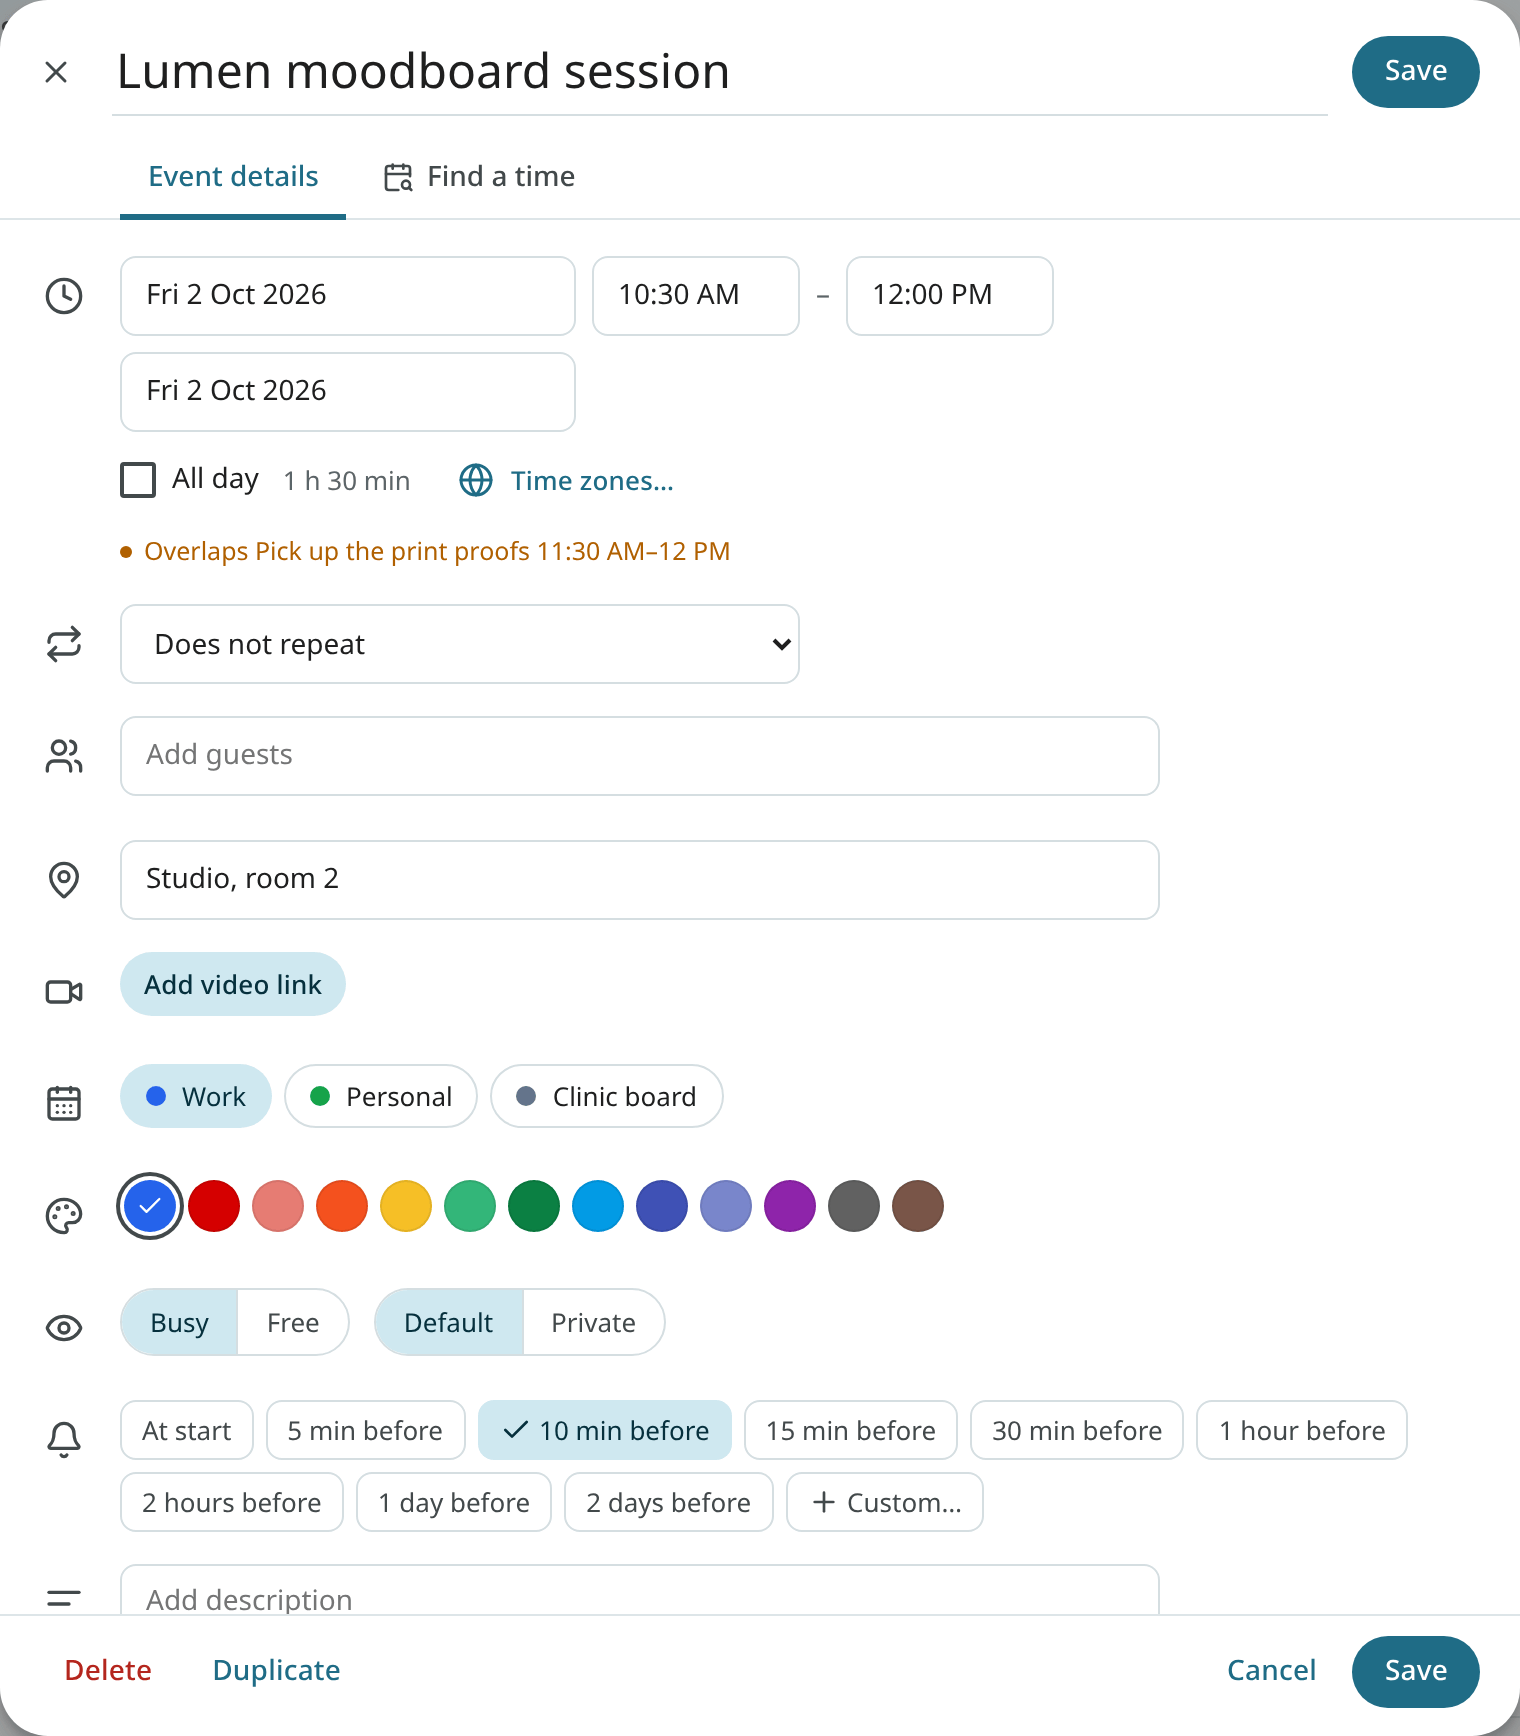Enable the All day checkbox

pos(138,480)
